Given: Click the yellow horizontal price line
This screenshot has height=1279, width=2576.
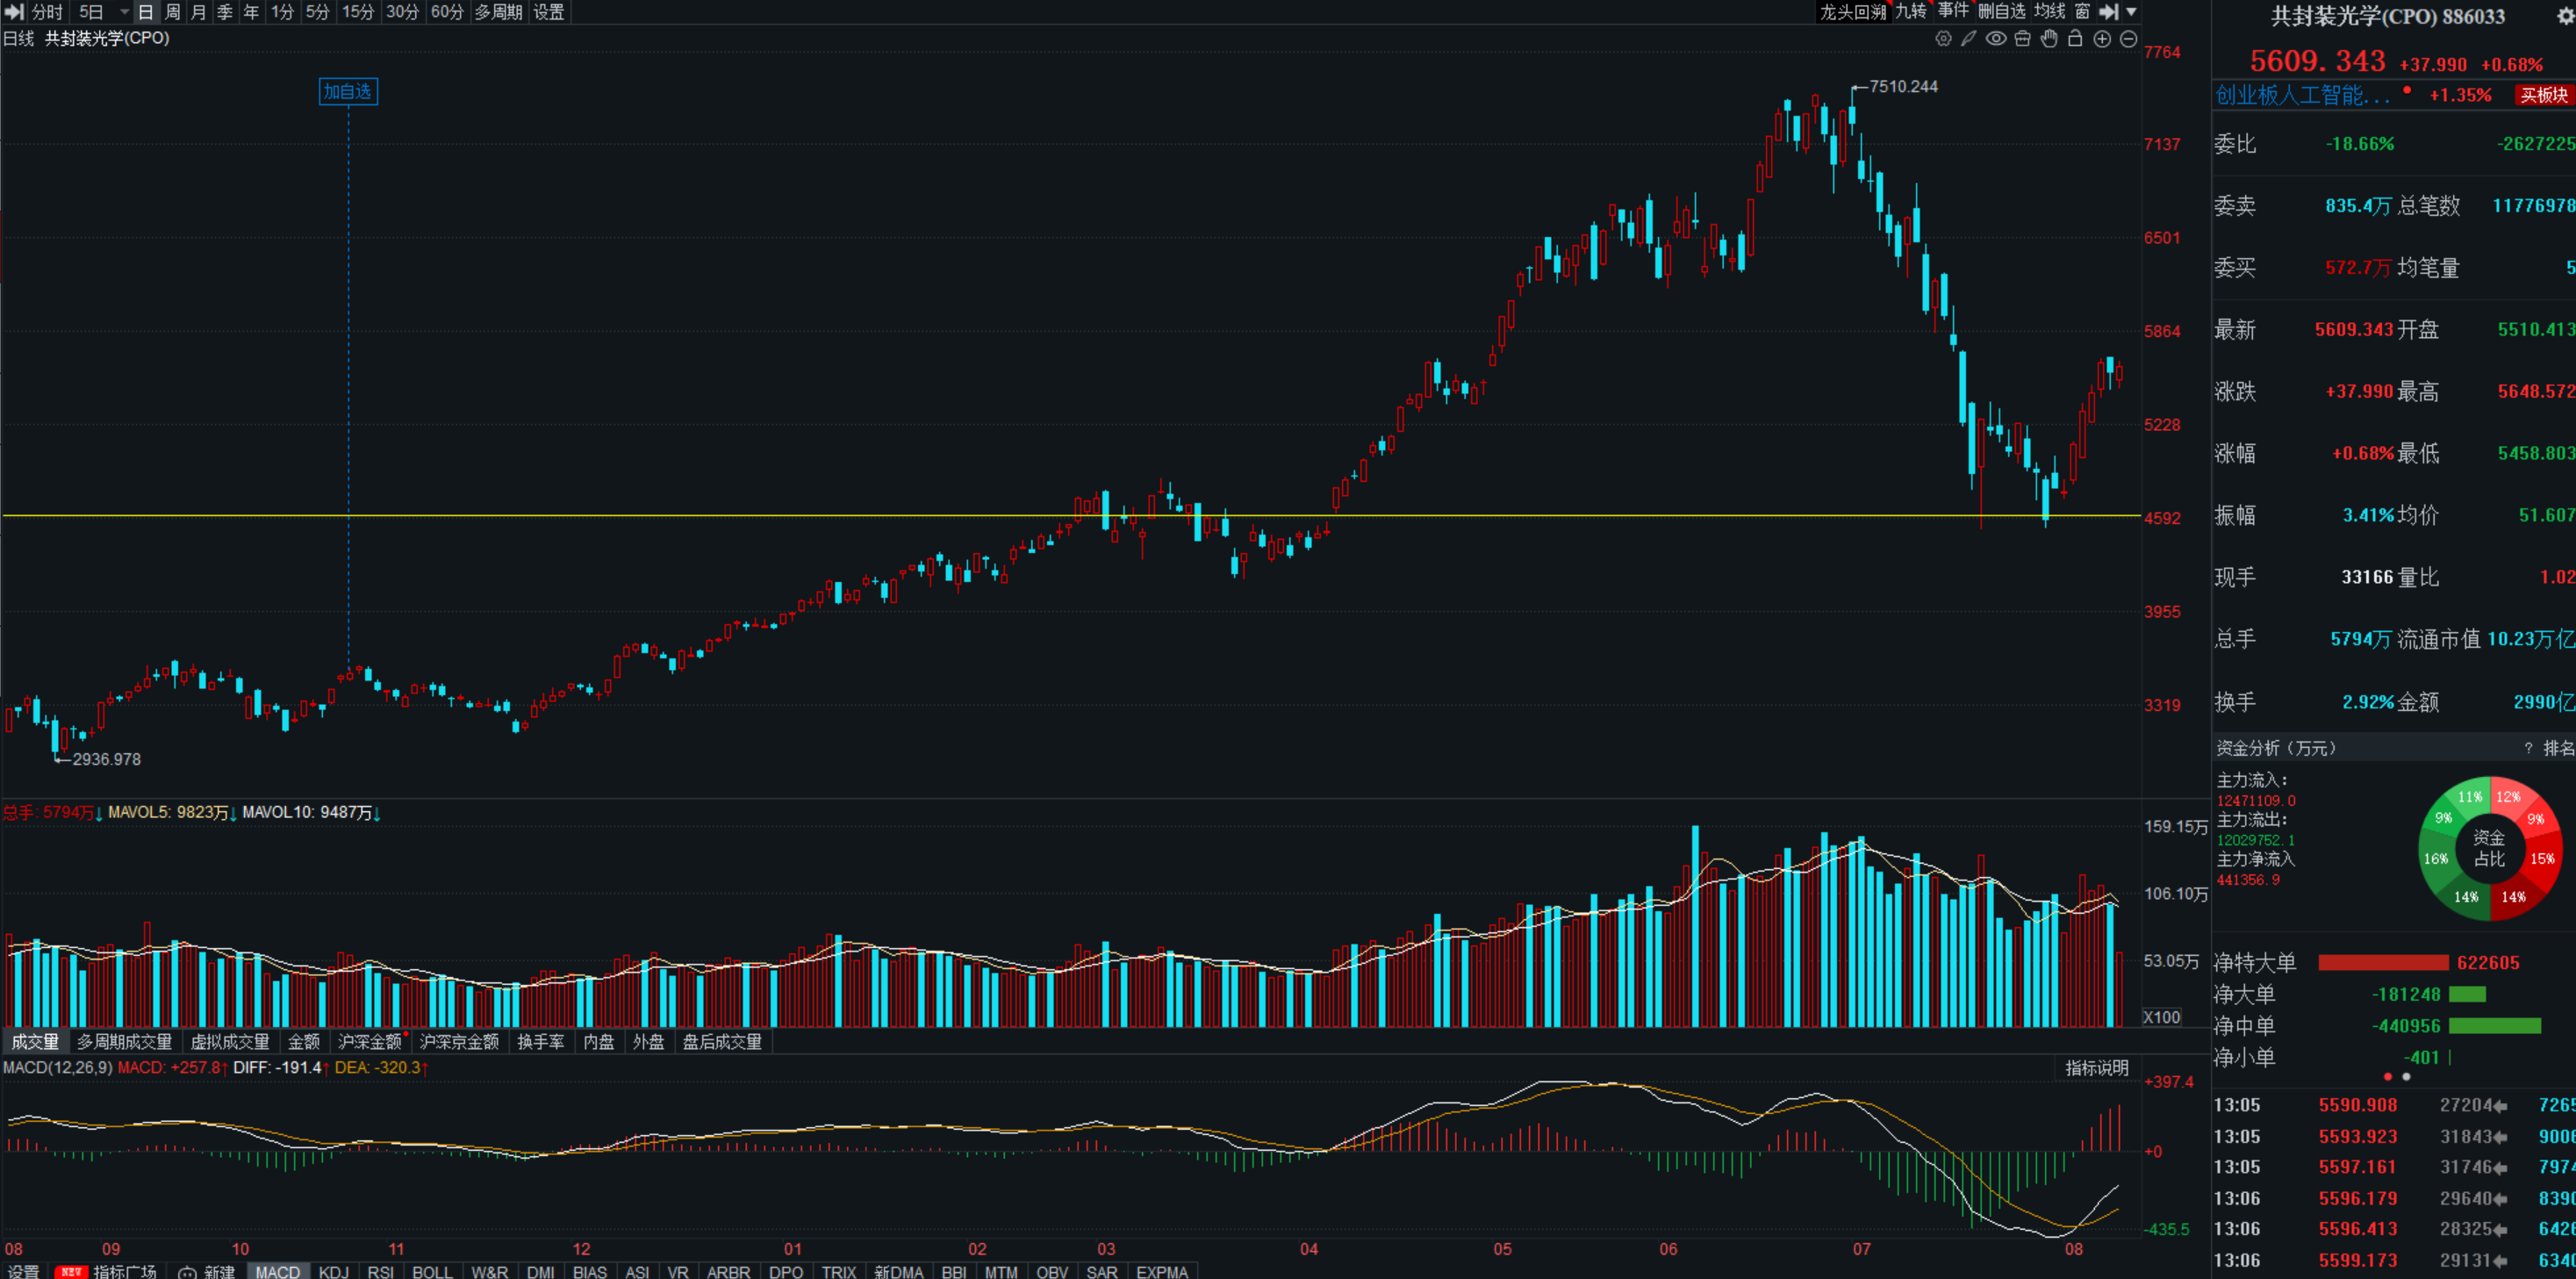Looking at the screenshot, I should pyautogui.click(x=1070, y=516).
